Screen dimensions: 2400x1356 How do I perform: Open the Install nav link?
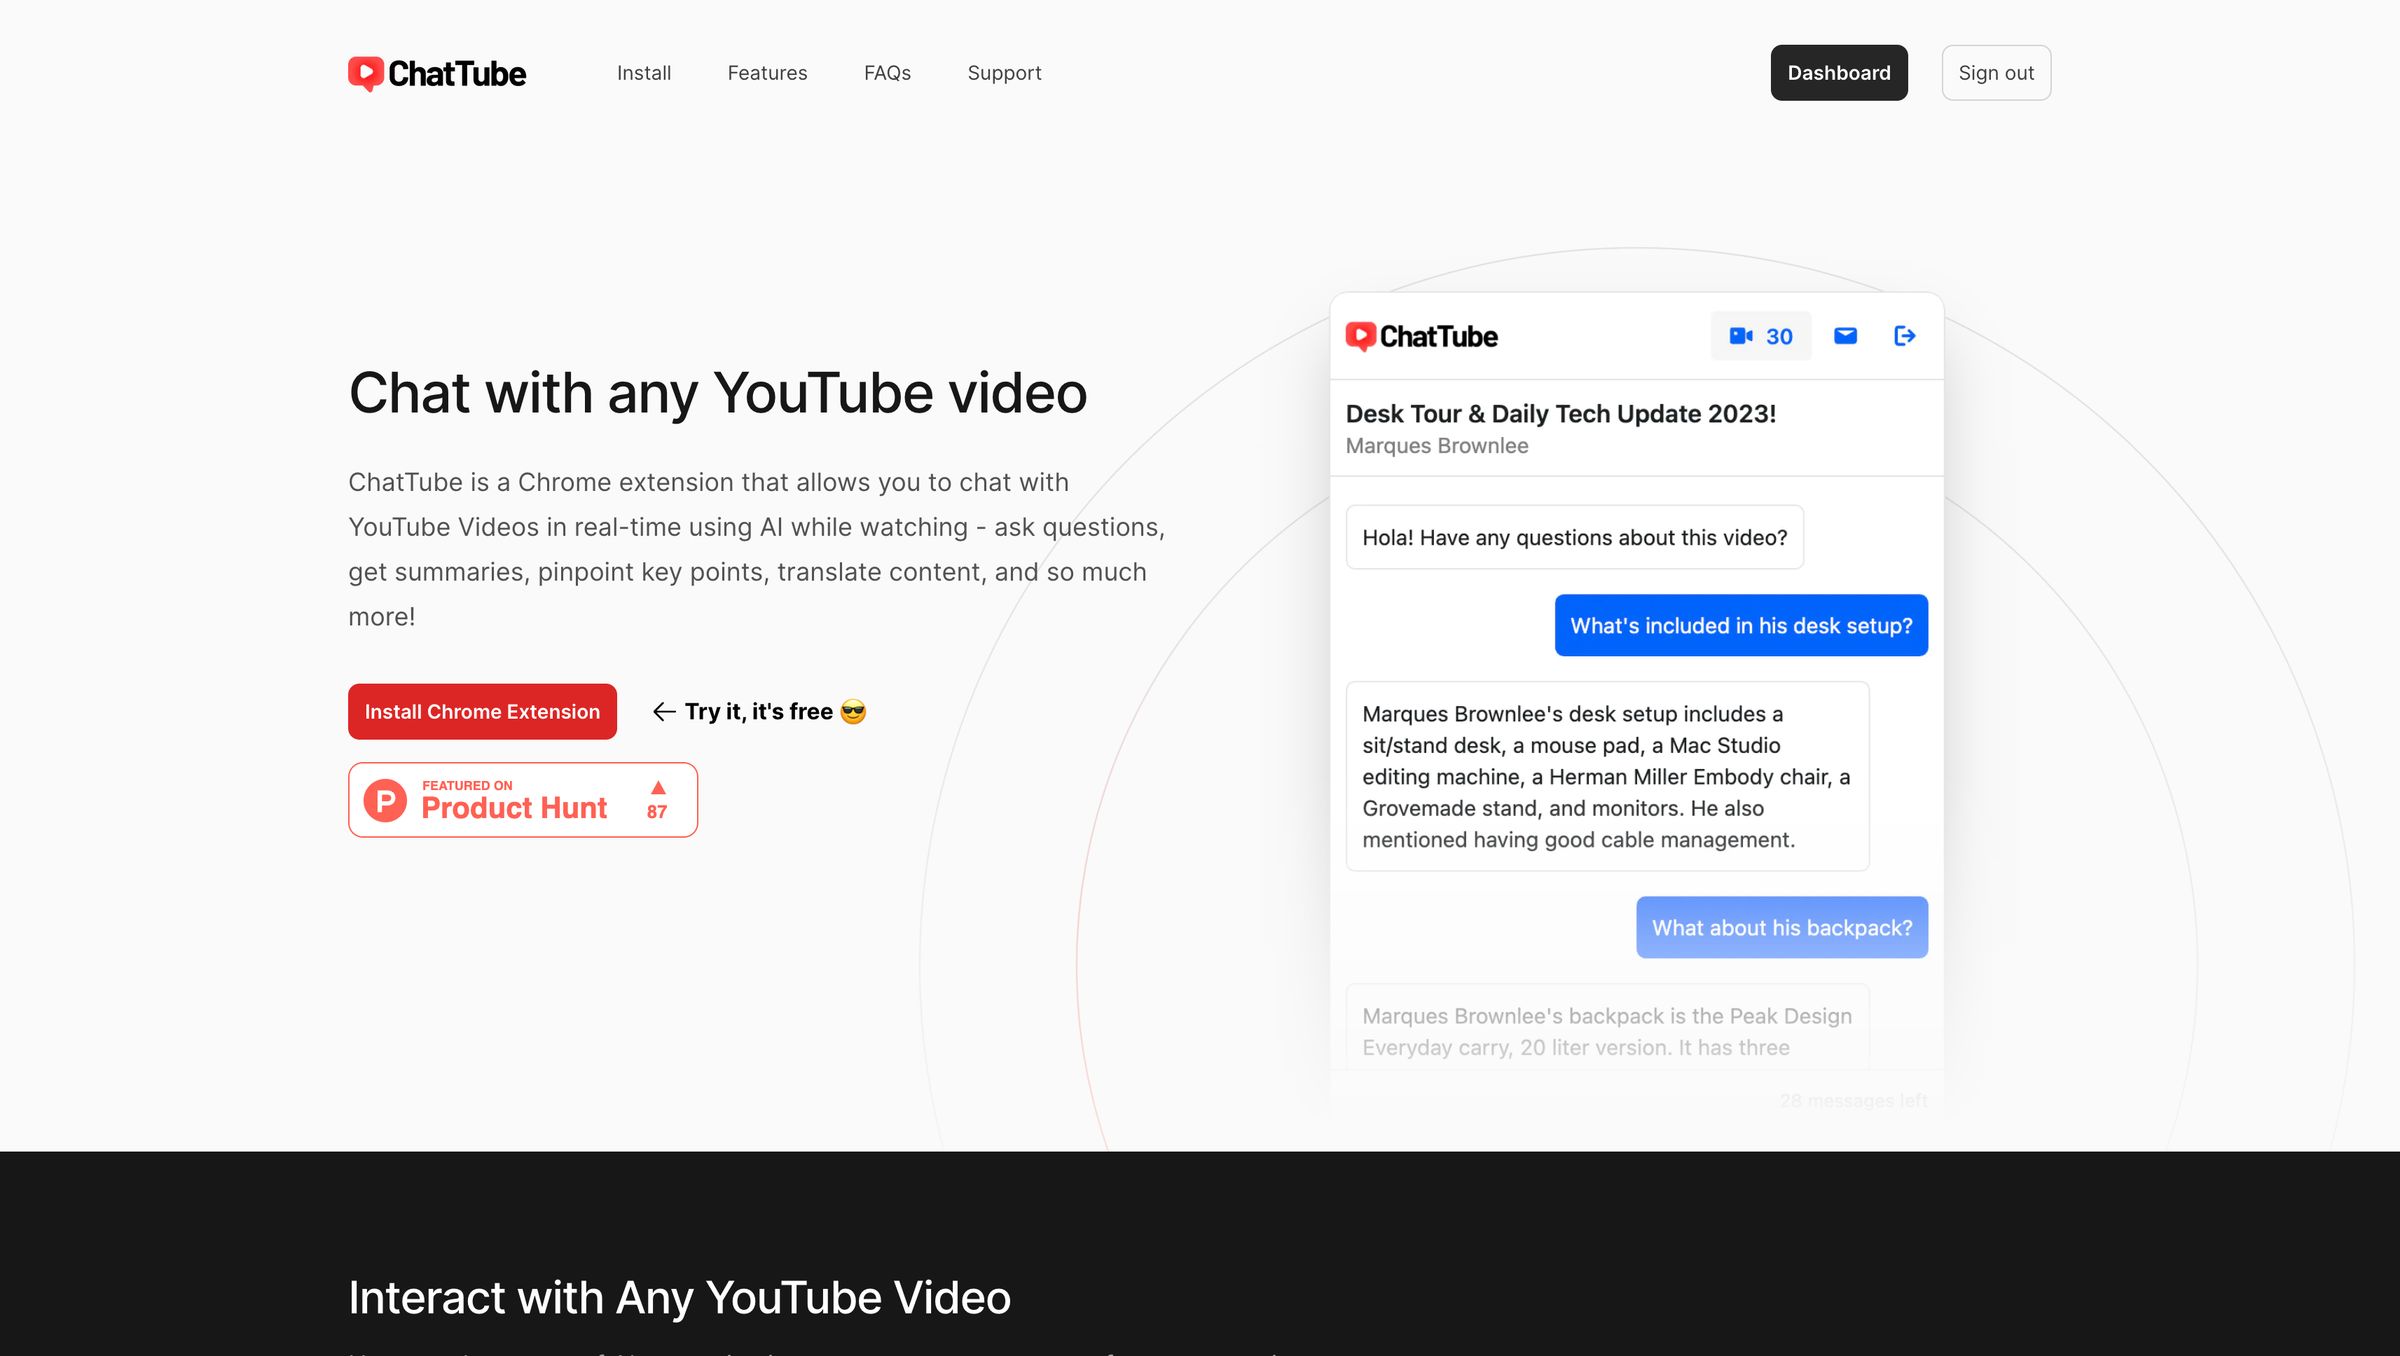coord(643,73)
